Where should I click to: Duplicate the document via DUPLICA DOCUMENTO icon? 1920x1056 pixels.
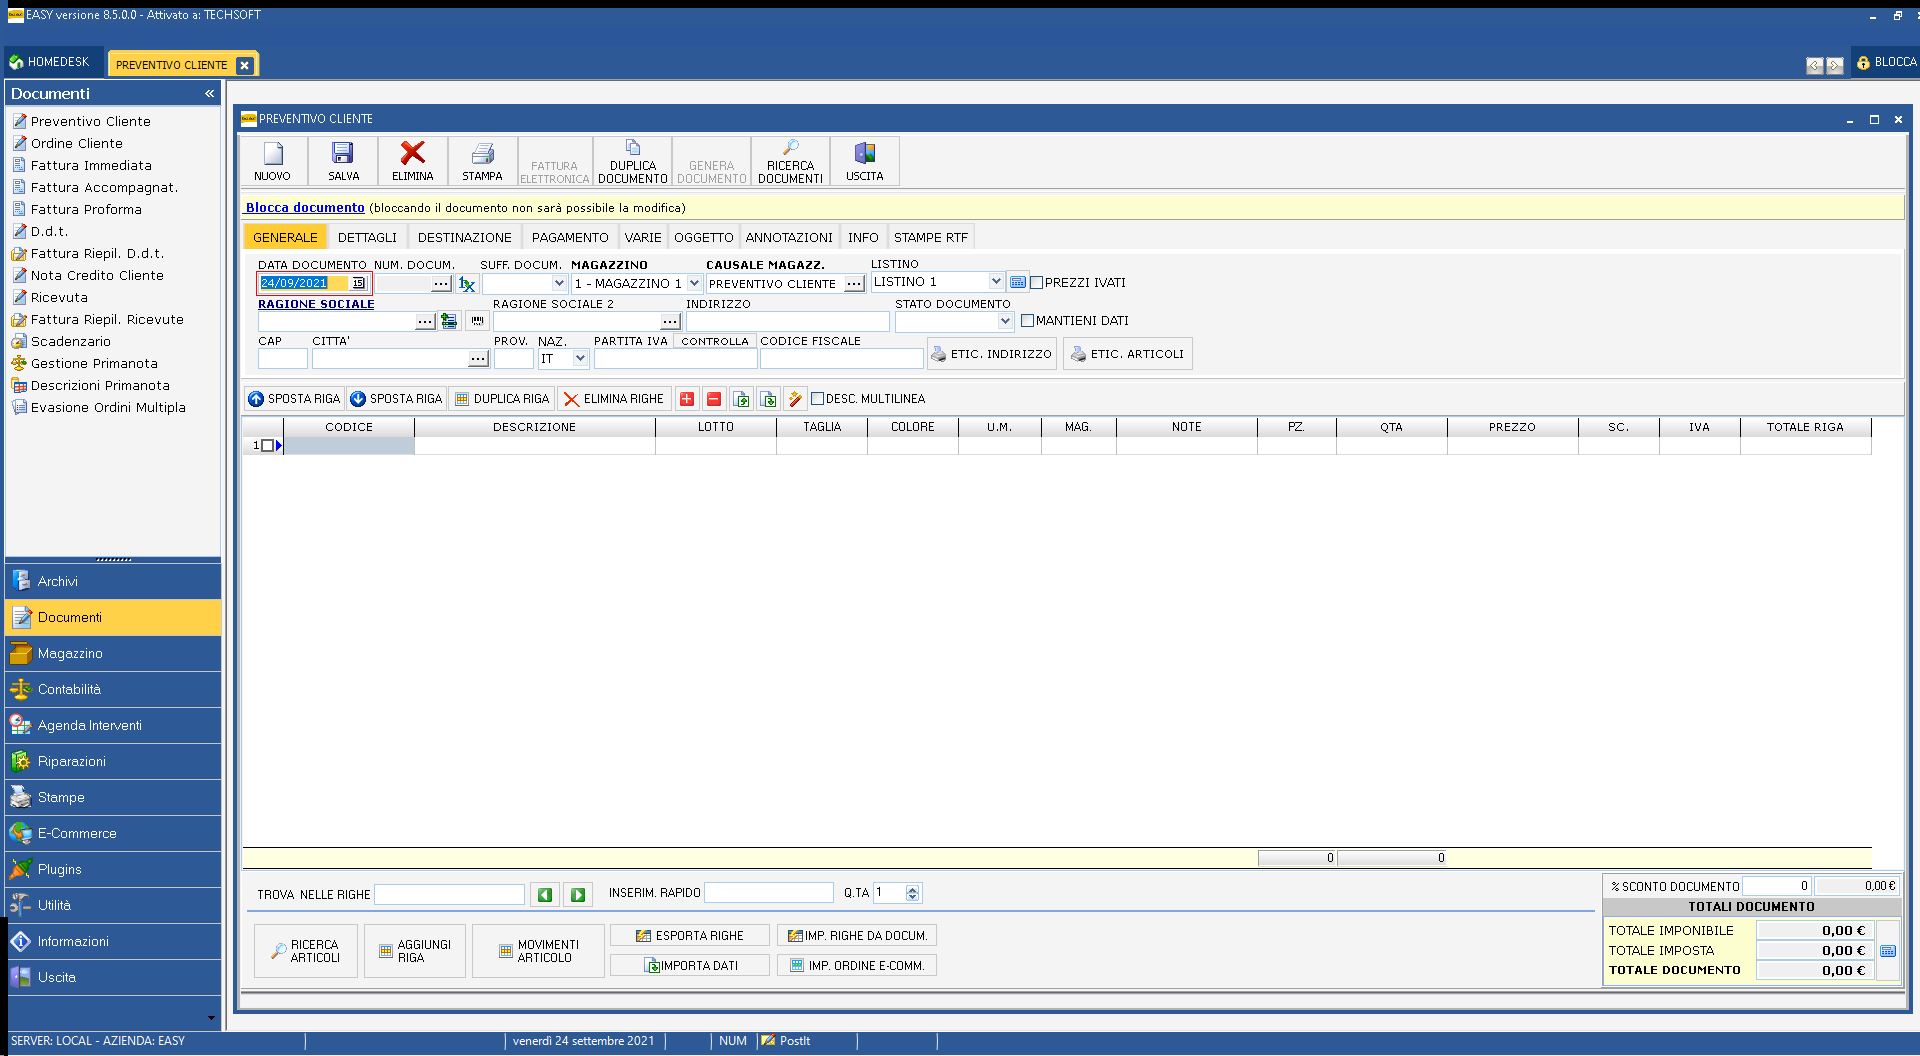(633, 161)
